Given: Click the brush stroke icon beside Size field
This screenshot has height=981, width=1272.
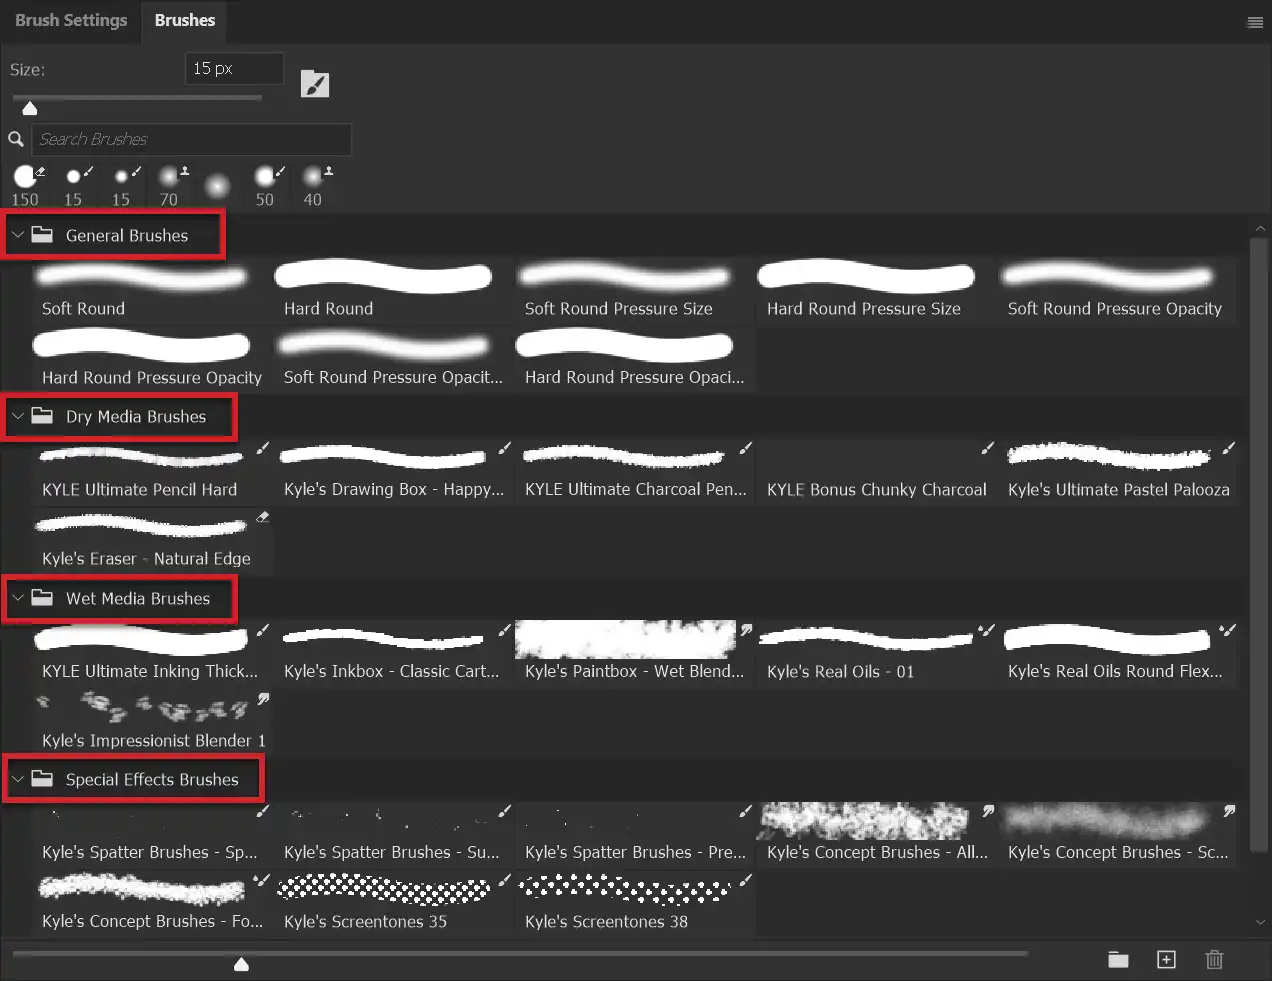Looking at the screenshot, I should click(x=314, y=84).
